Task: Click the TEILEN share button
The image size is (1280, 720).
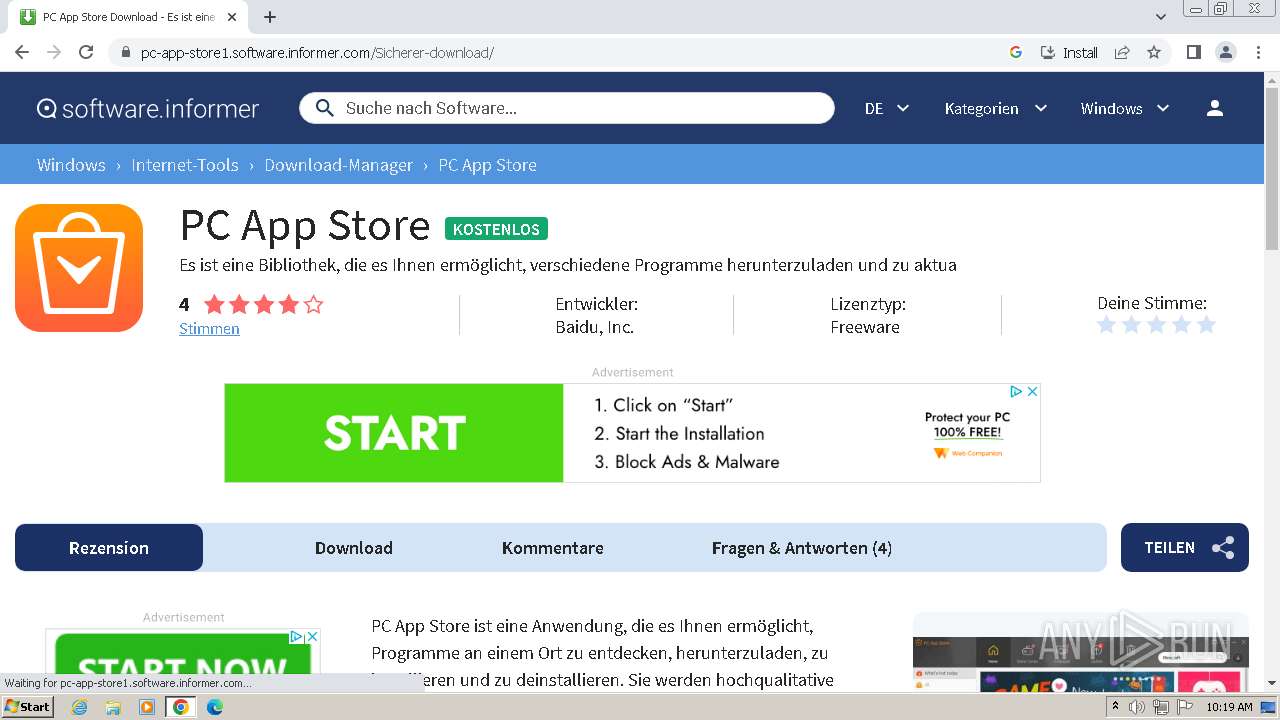Action: [1185, 548]
